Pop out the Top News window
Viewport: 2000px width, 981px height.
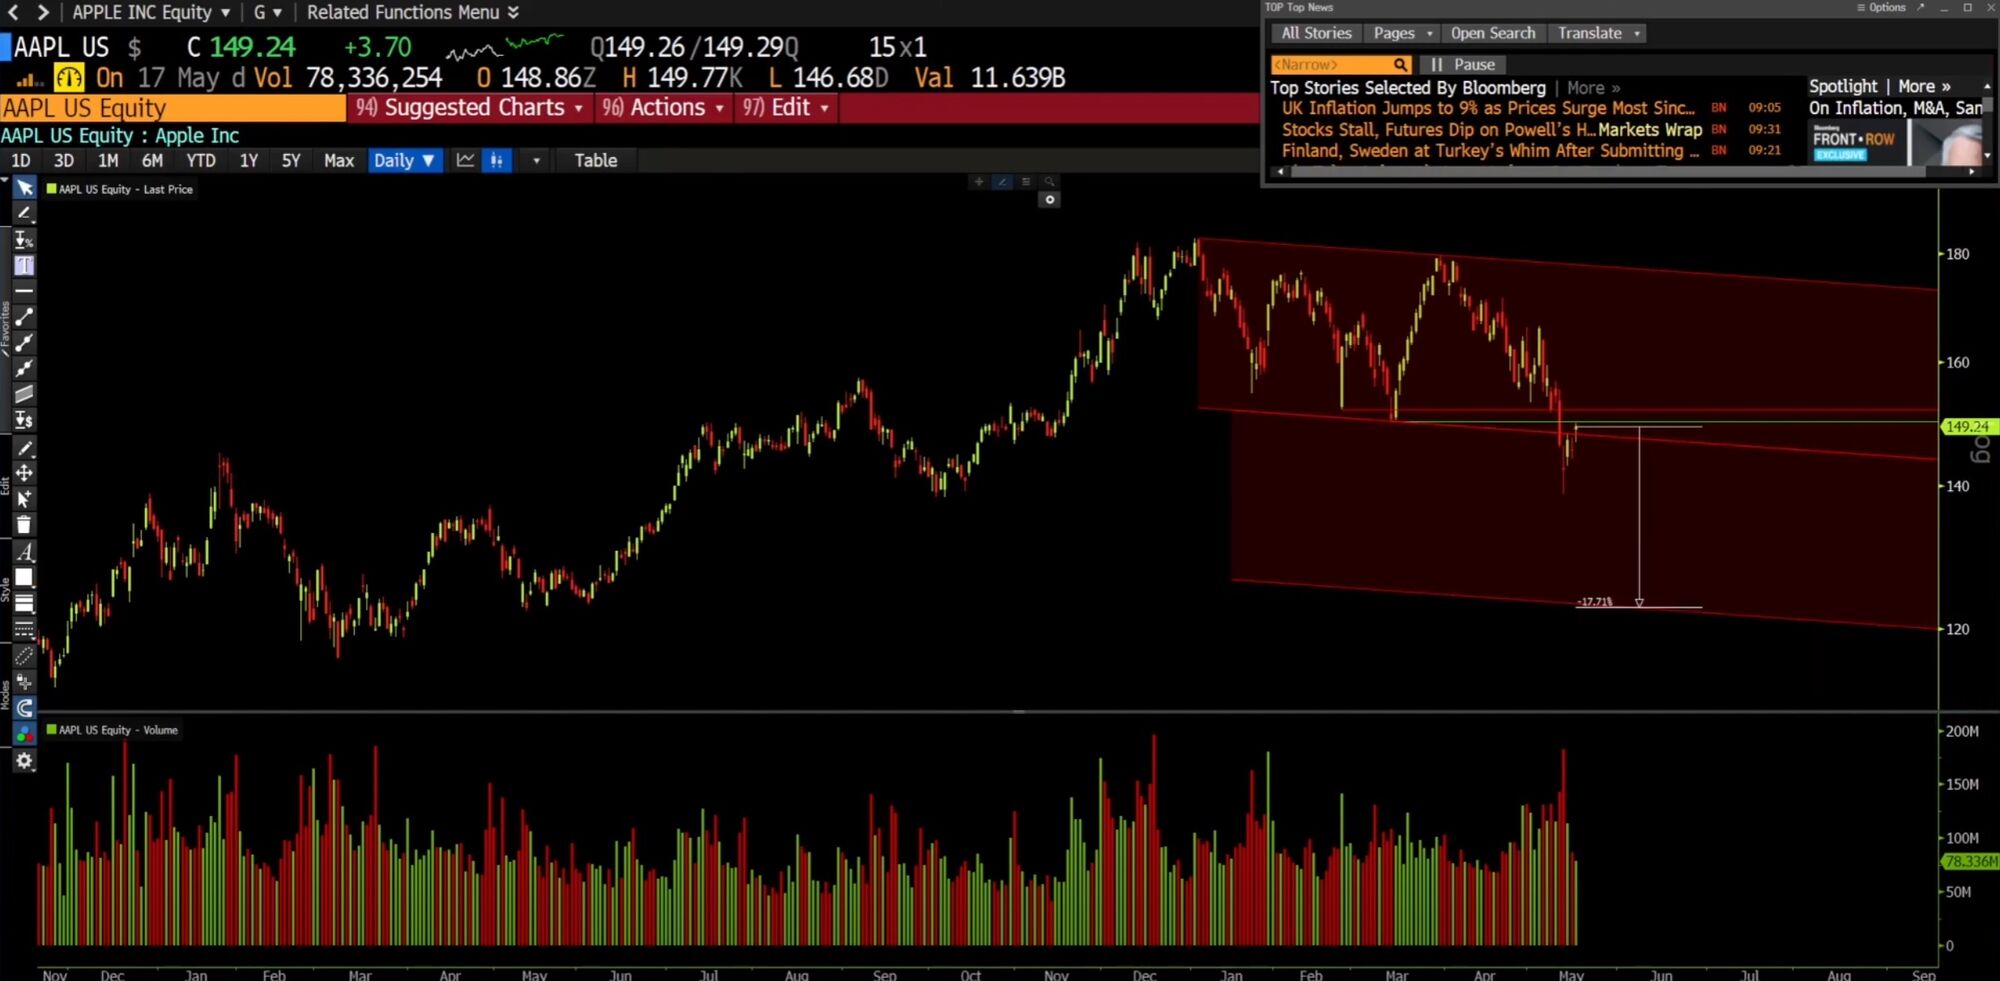[1921, 7]
